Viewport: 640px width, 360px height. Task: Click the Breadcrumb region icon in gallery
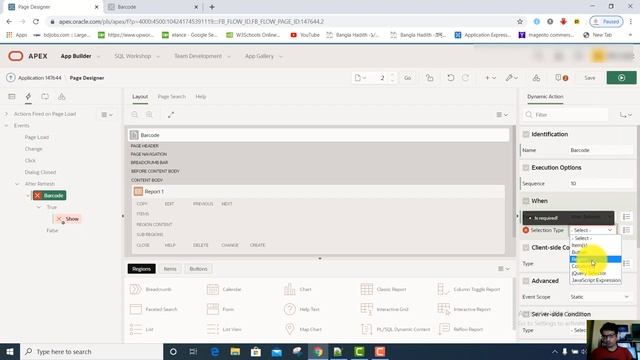click(x=136, y=289)
